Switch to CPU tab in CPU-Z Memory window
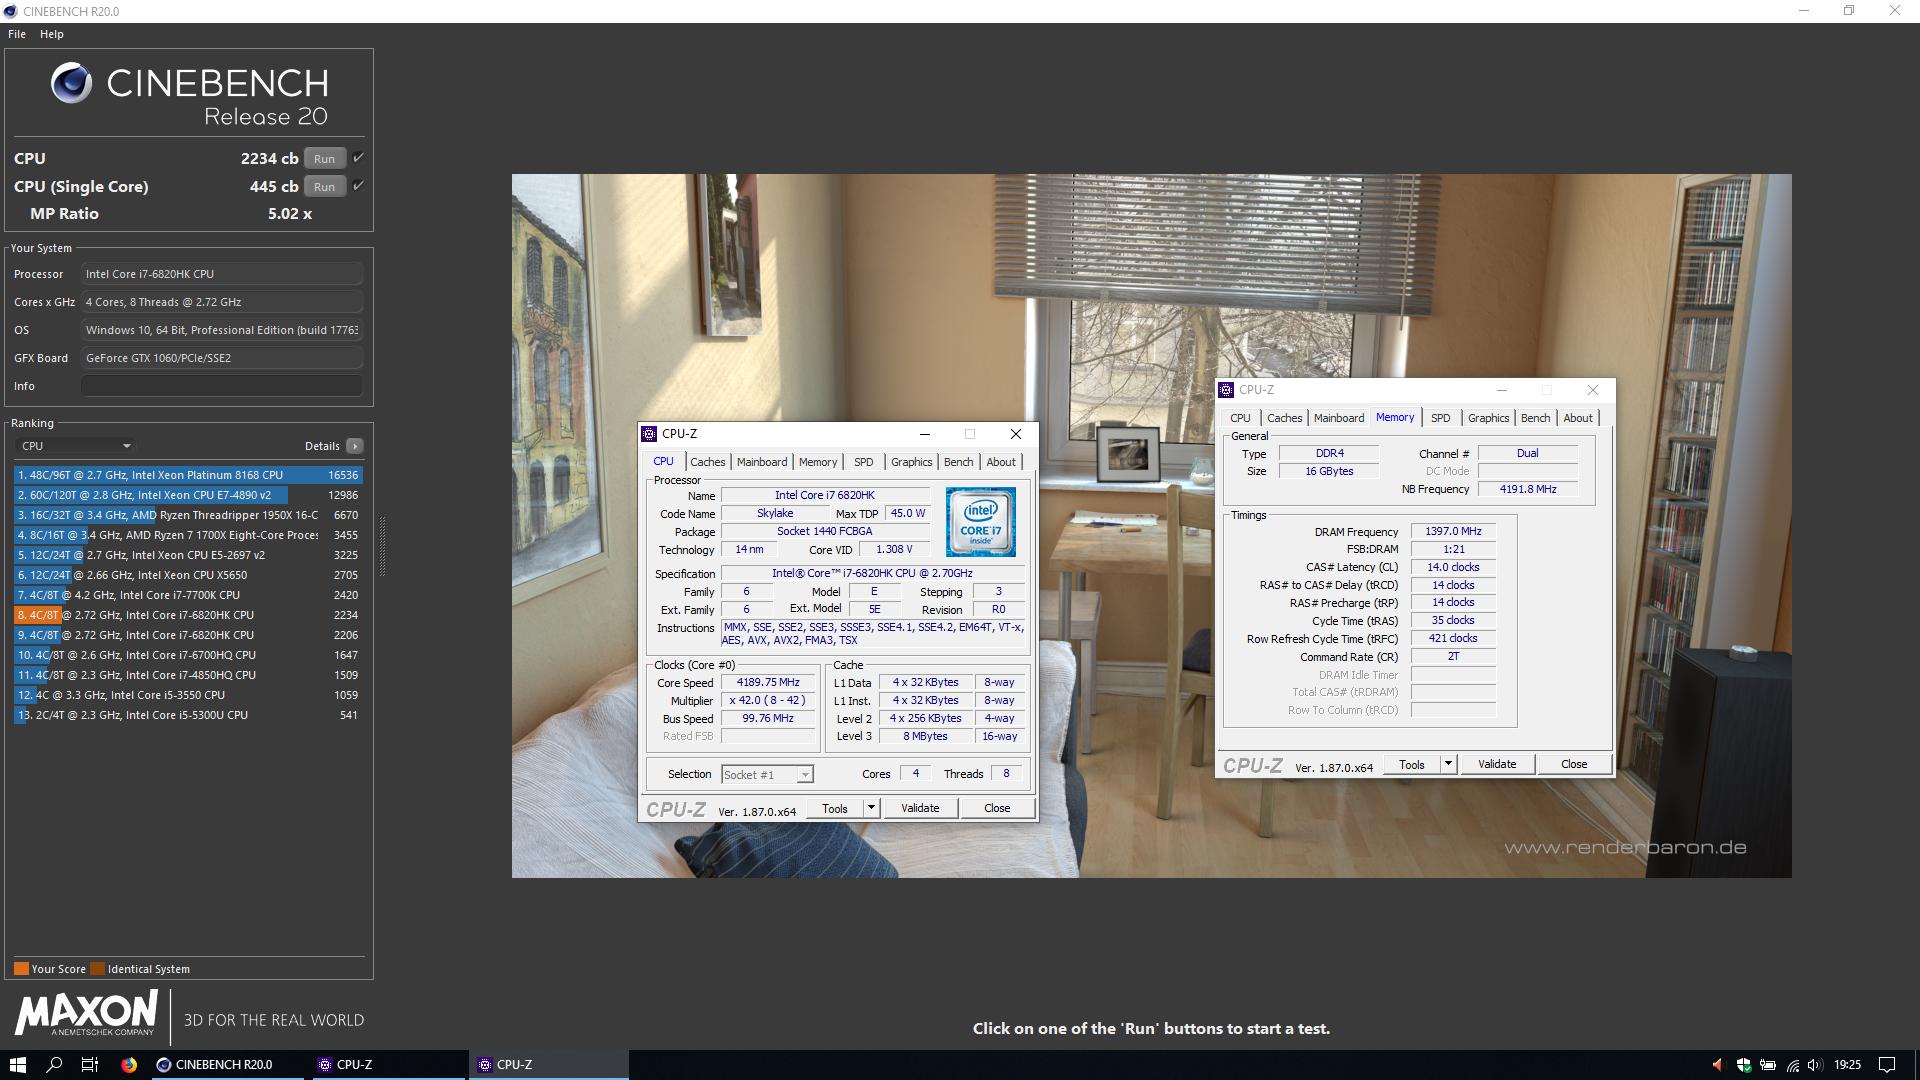Viewport: 1920px width, 1080px height. [x=1240, y=418]
